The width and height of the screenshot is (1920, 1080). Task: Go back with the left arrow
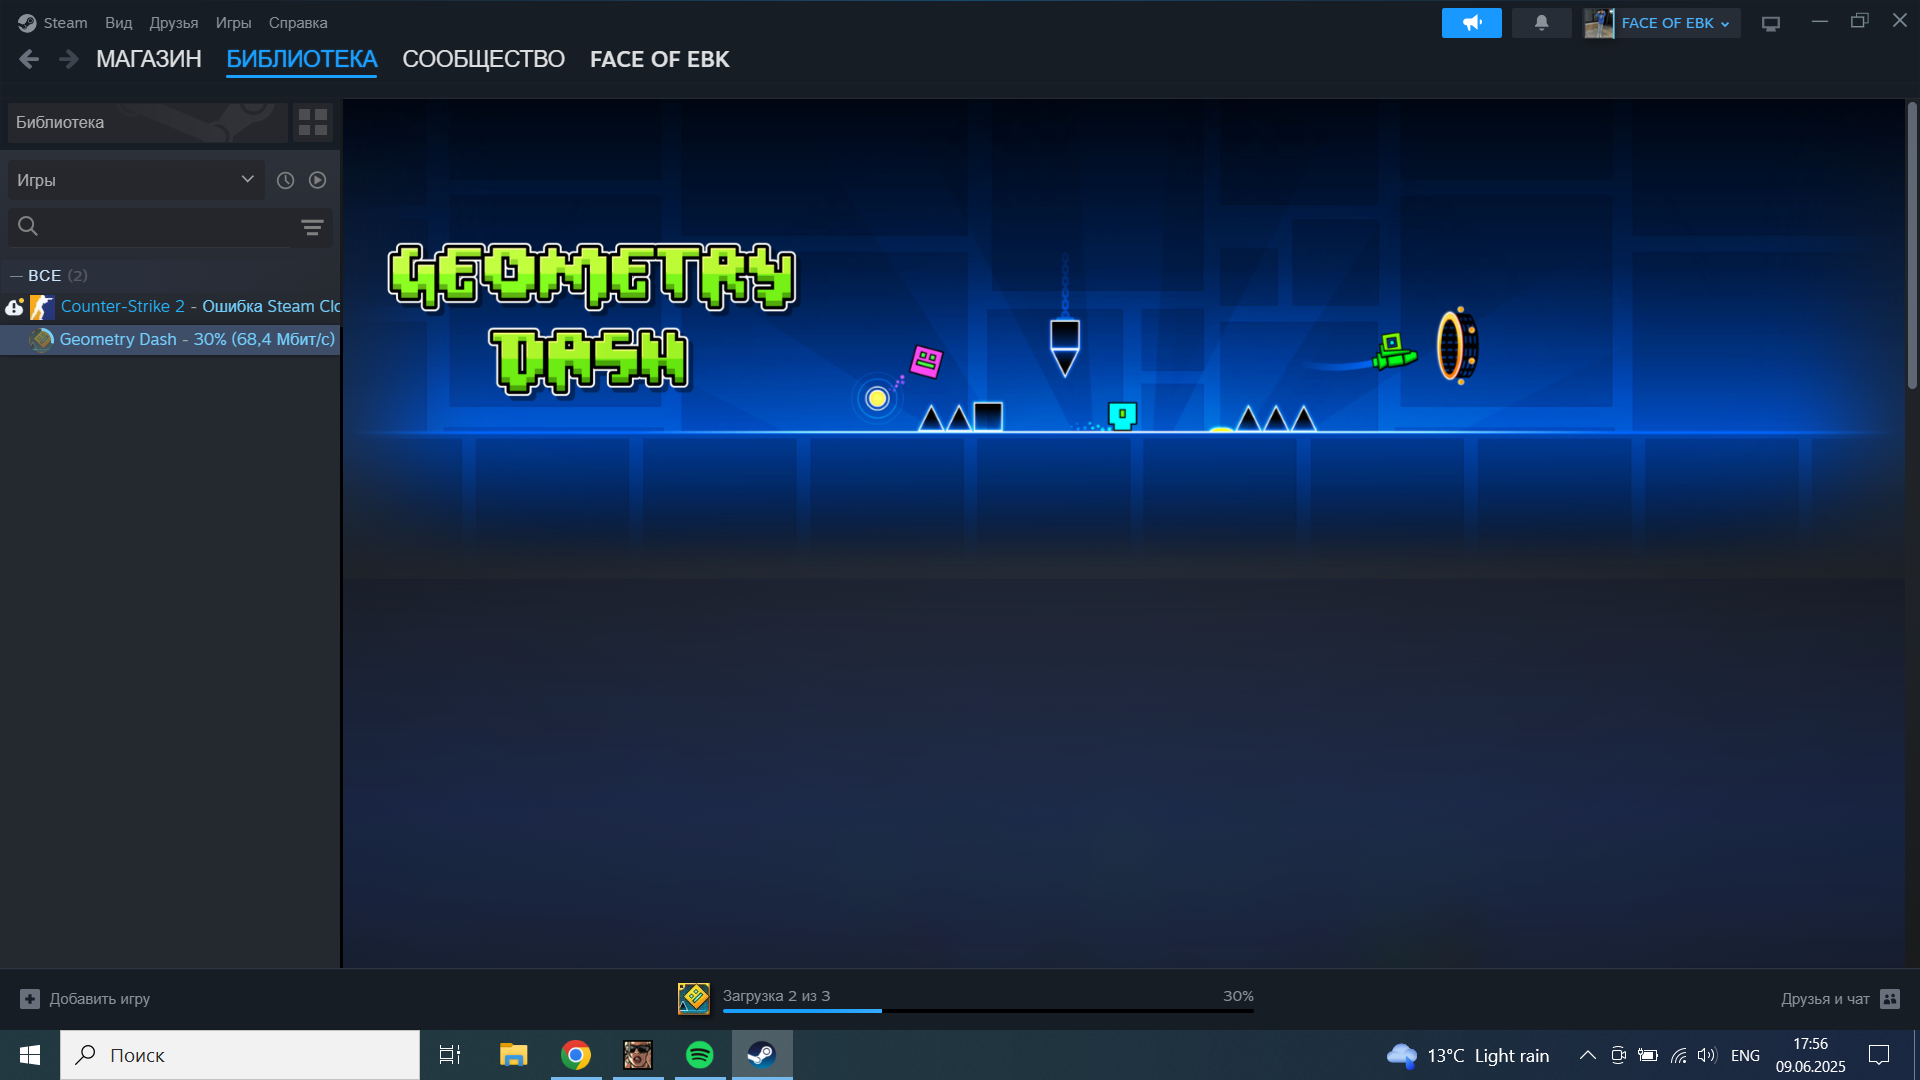click(x=29, y=59)
